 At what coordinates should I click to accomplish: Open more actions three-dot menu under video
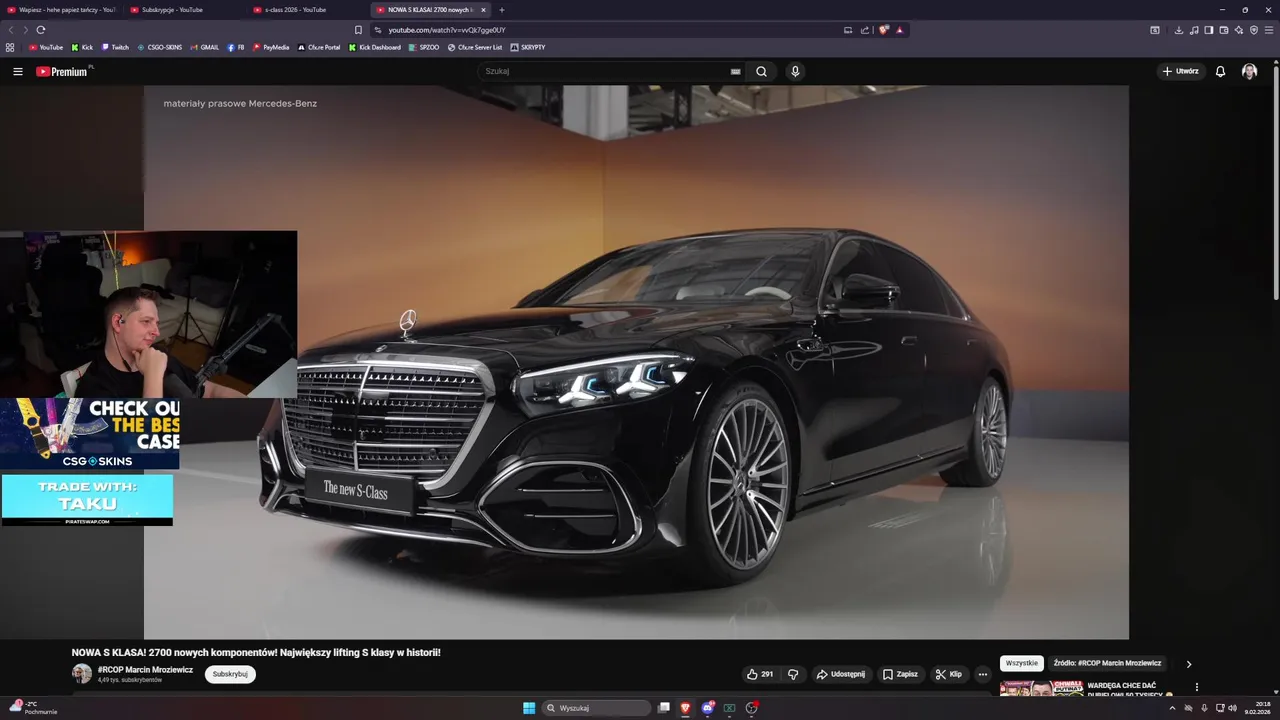coord(982,674)
